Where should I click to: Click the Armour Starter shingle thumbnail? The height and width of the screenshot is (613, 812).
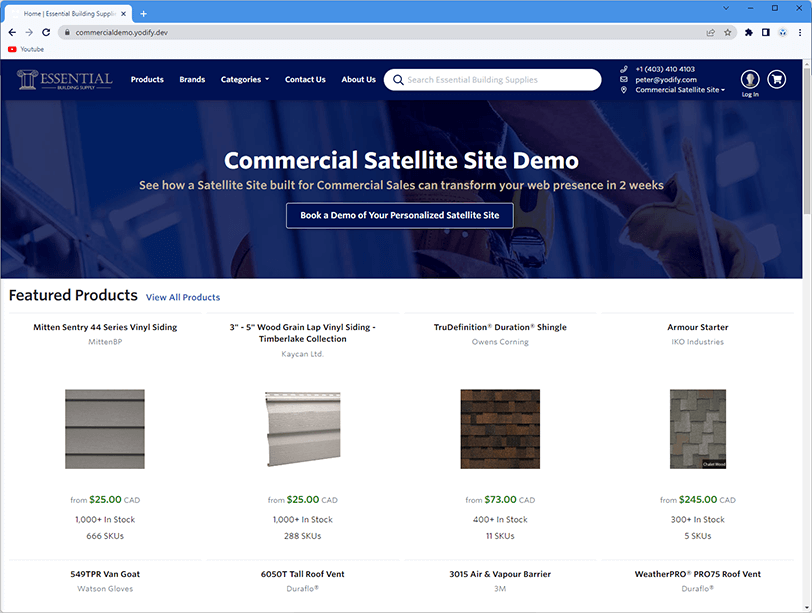698,429
